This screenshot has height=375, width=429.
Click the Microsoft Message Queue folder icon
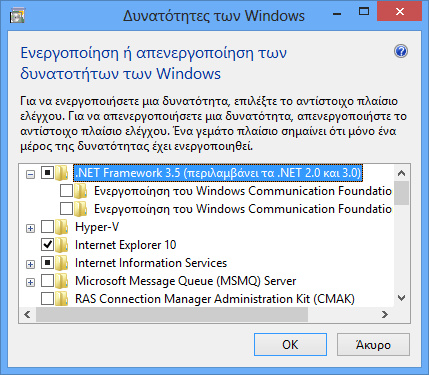pyautogui.click(x=62, y=281)
